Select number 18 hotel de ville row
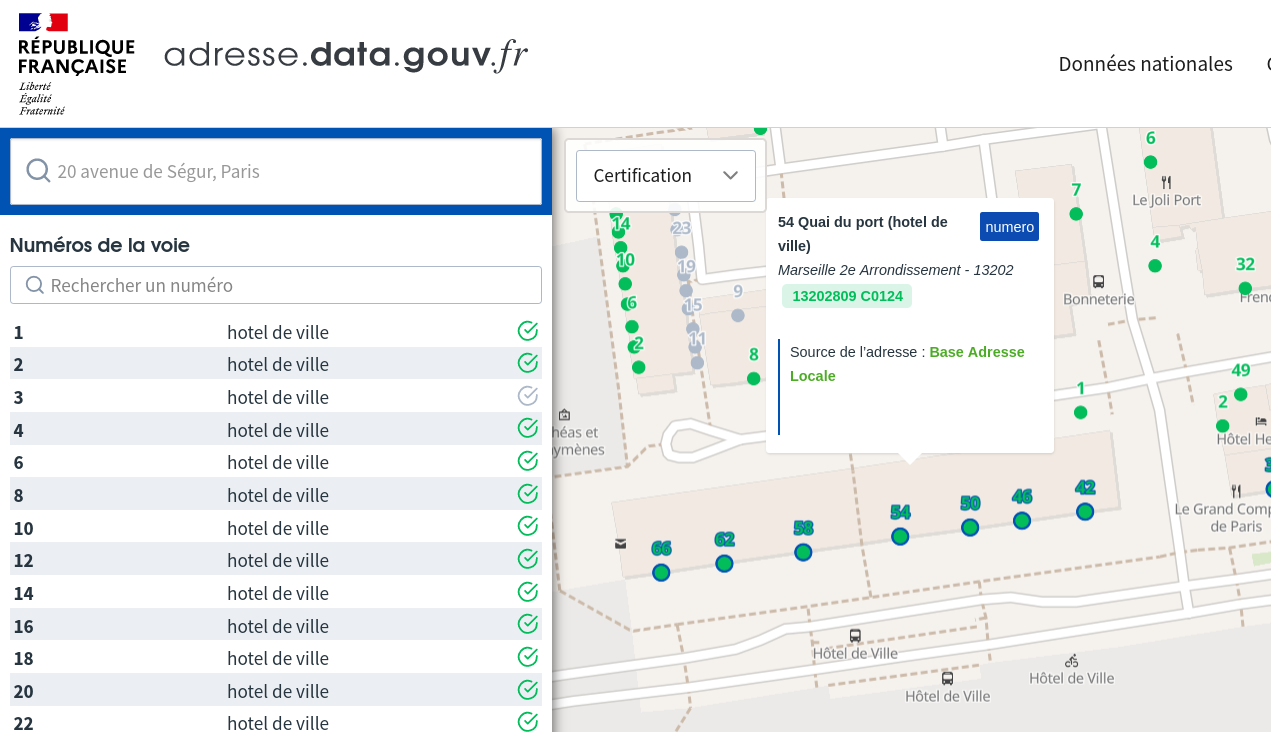 (x=276, y=658)
